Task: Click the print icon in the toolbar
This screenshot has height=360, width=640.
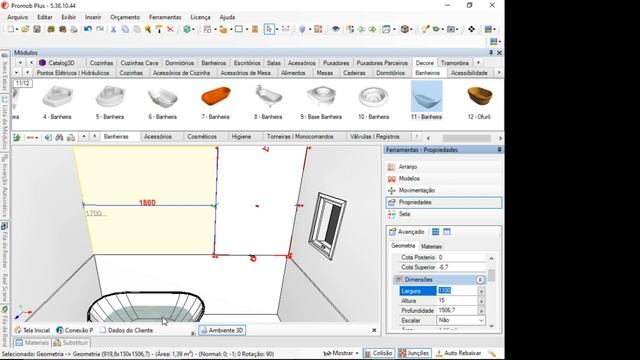Action: [x=74, y=29]
